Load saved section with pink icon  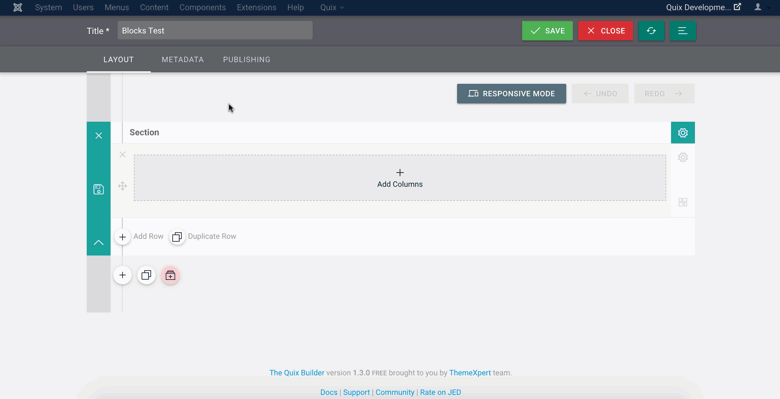click(x=170, y=275)
